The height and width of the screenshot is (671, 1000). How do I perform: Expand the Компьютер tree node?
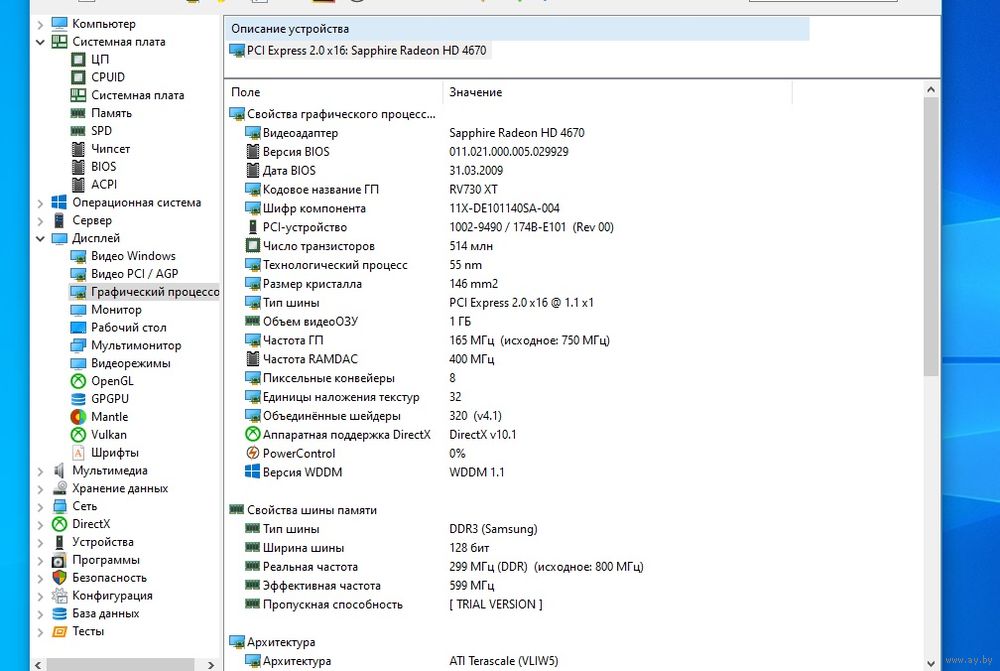coord(40,24)
